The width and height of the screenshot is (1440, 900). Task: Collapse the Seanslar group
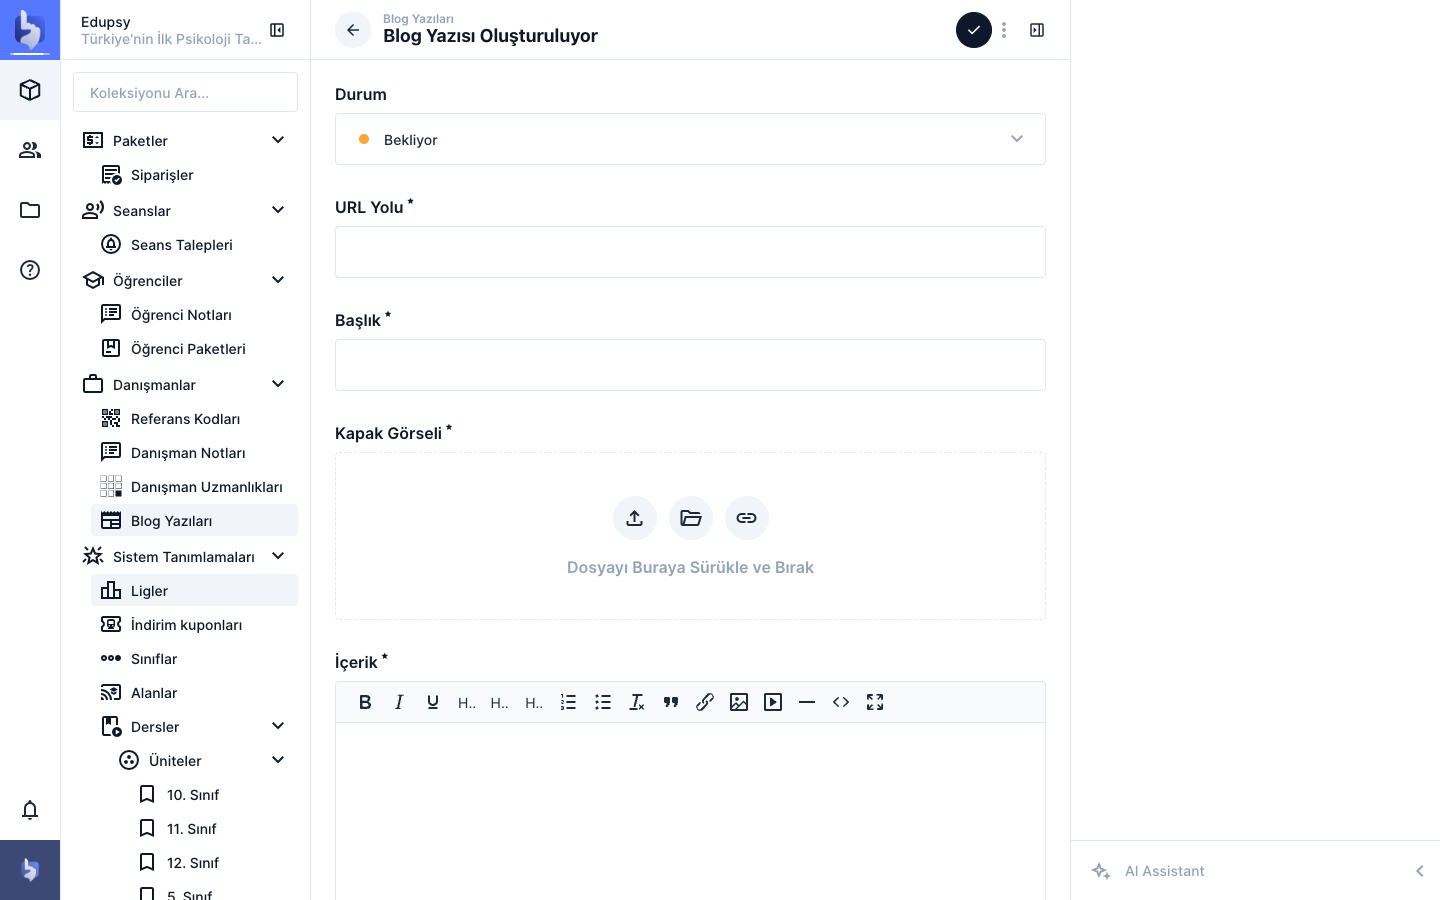[278, 210]
